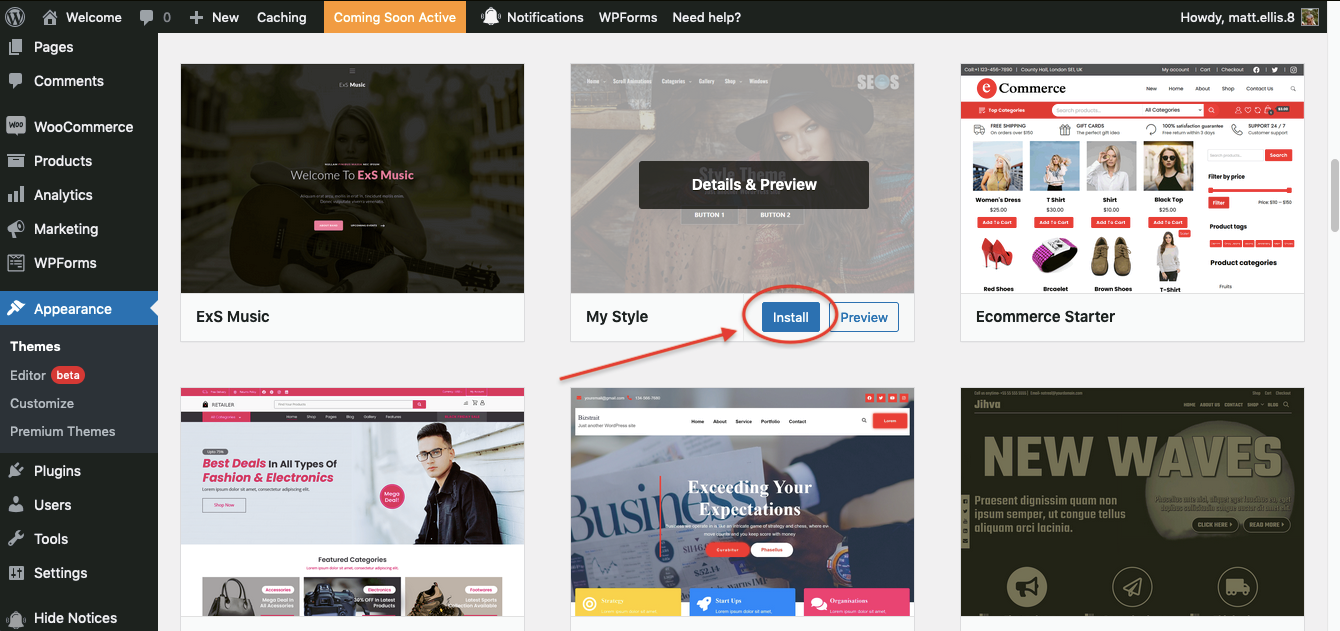Click the Settings sliders icon

click(x=16, y=573)
